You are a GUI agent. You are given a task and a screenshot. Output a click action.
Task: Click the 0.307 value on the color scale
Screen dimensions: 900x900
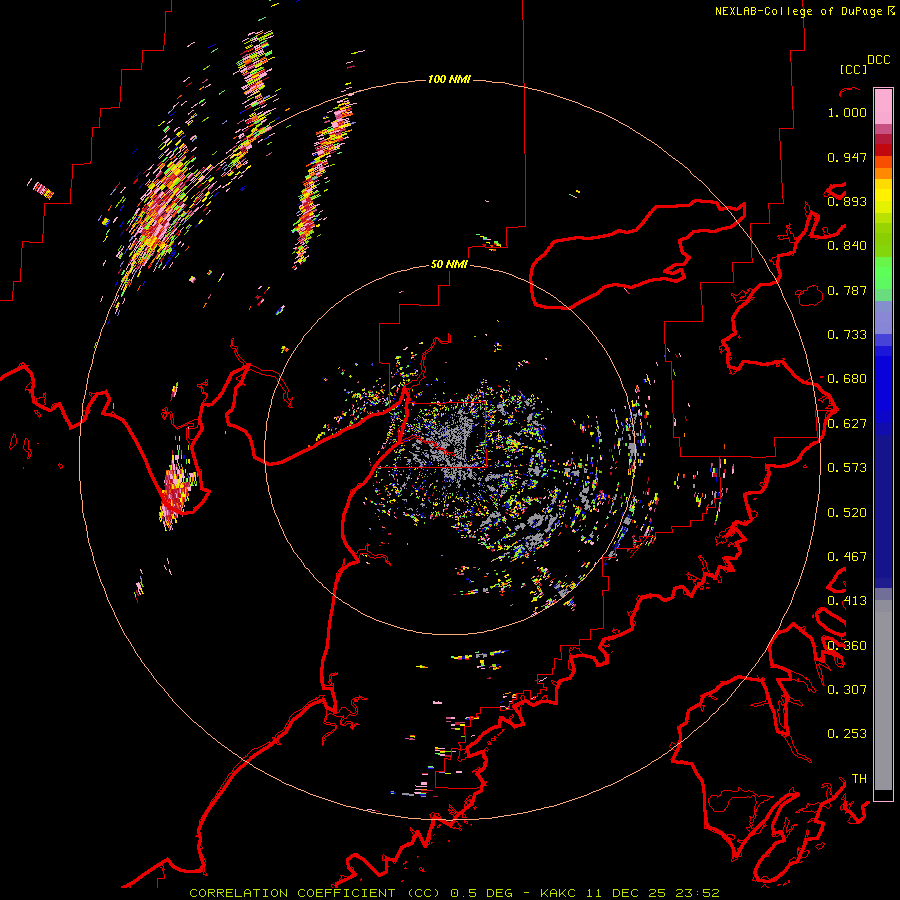pyautogui.click(x=847, y=689)
